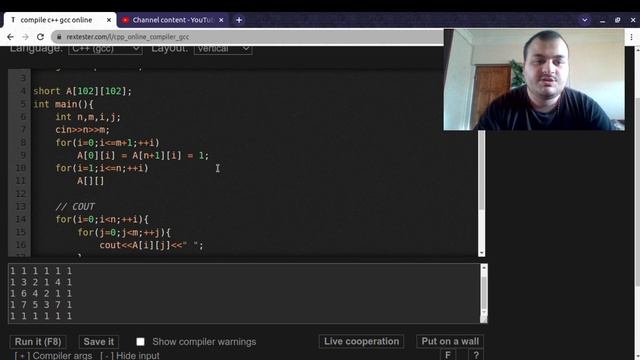The height and width of the screenshot is (360, 640).
Task: Click code line 'short A[102][102];'
Action: pos(82,91)
